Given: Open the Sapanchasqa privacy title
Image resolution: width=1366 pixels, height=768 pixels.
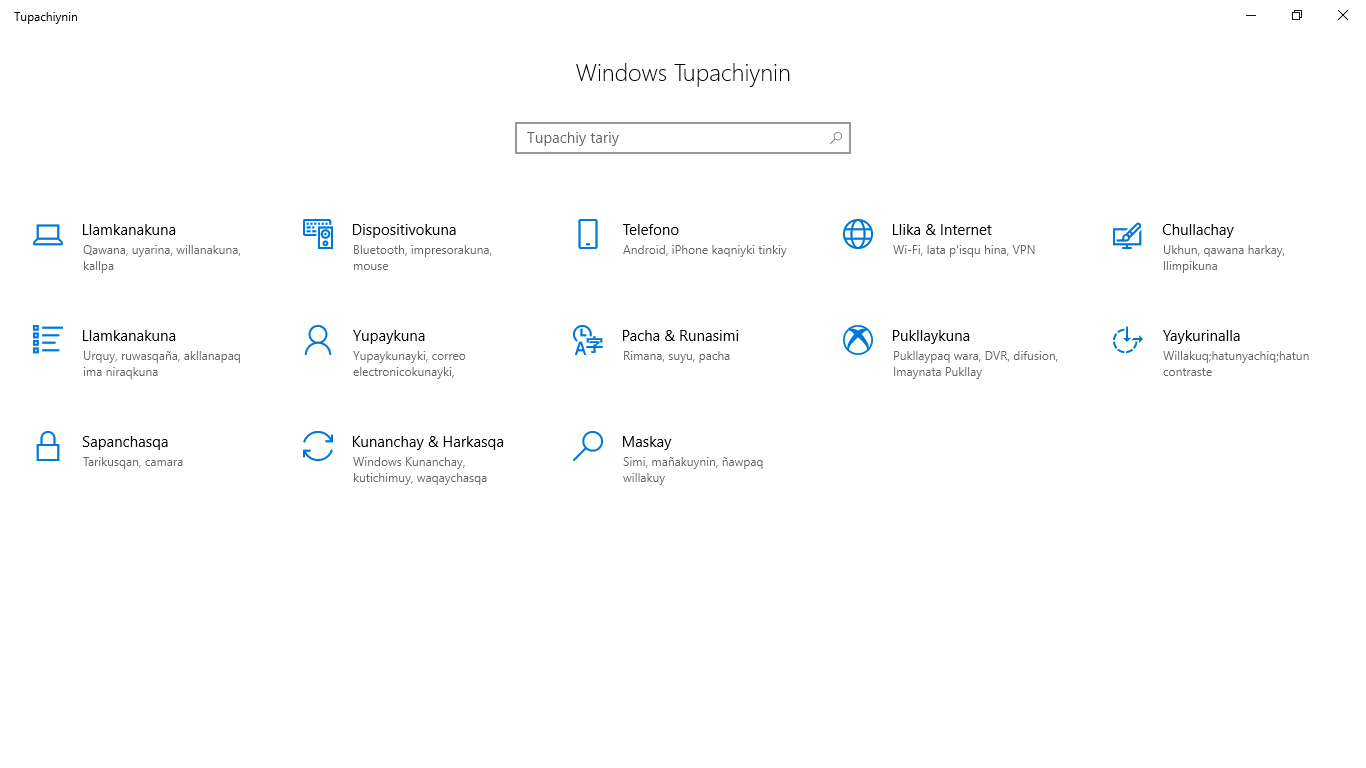Looking at the screenshot, I should tap(125, 442).
